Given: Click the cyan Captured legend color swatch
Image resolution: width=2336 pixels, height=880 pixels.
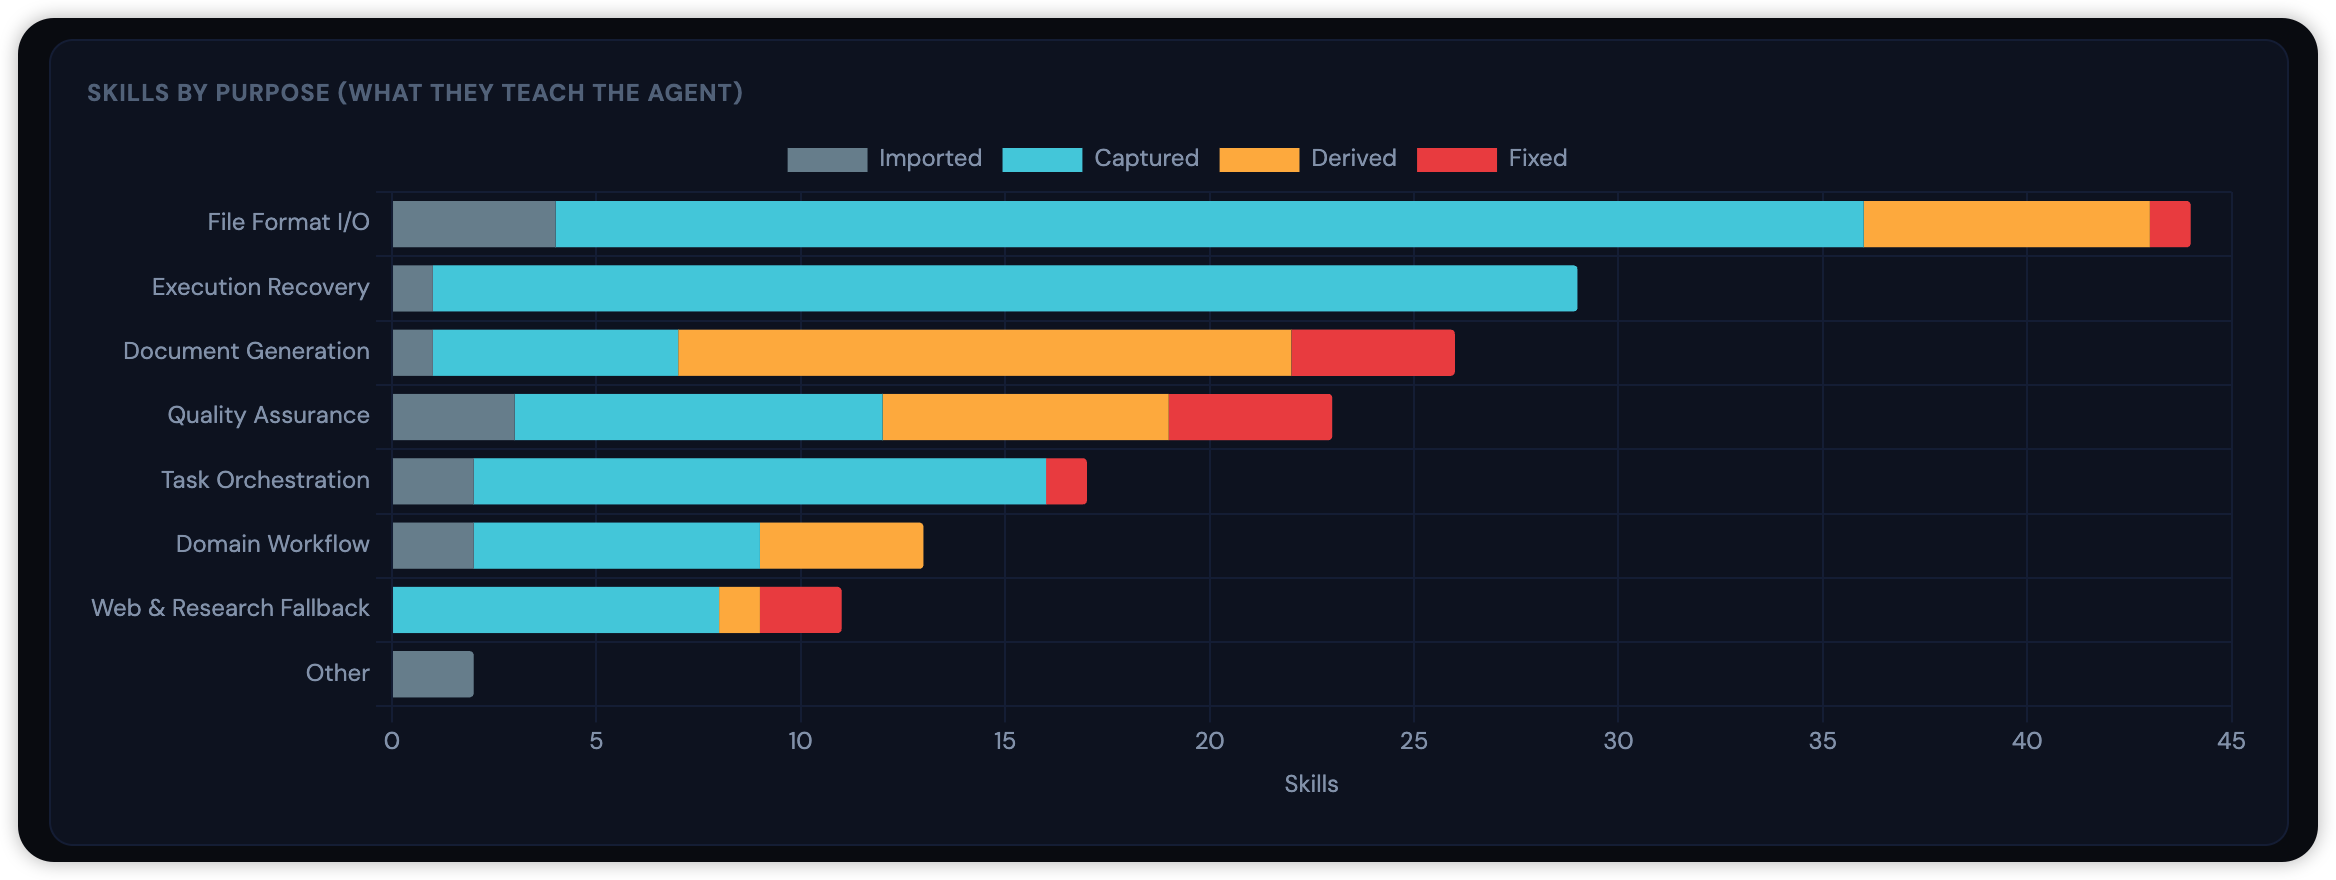Looking at the screenshot, I should coord(1041,160).
